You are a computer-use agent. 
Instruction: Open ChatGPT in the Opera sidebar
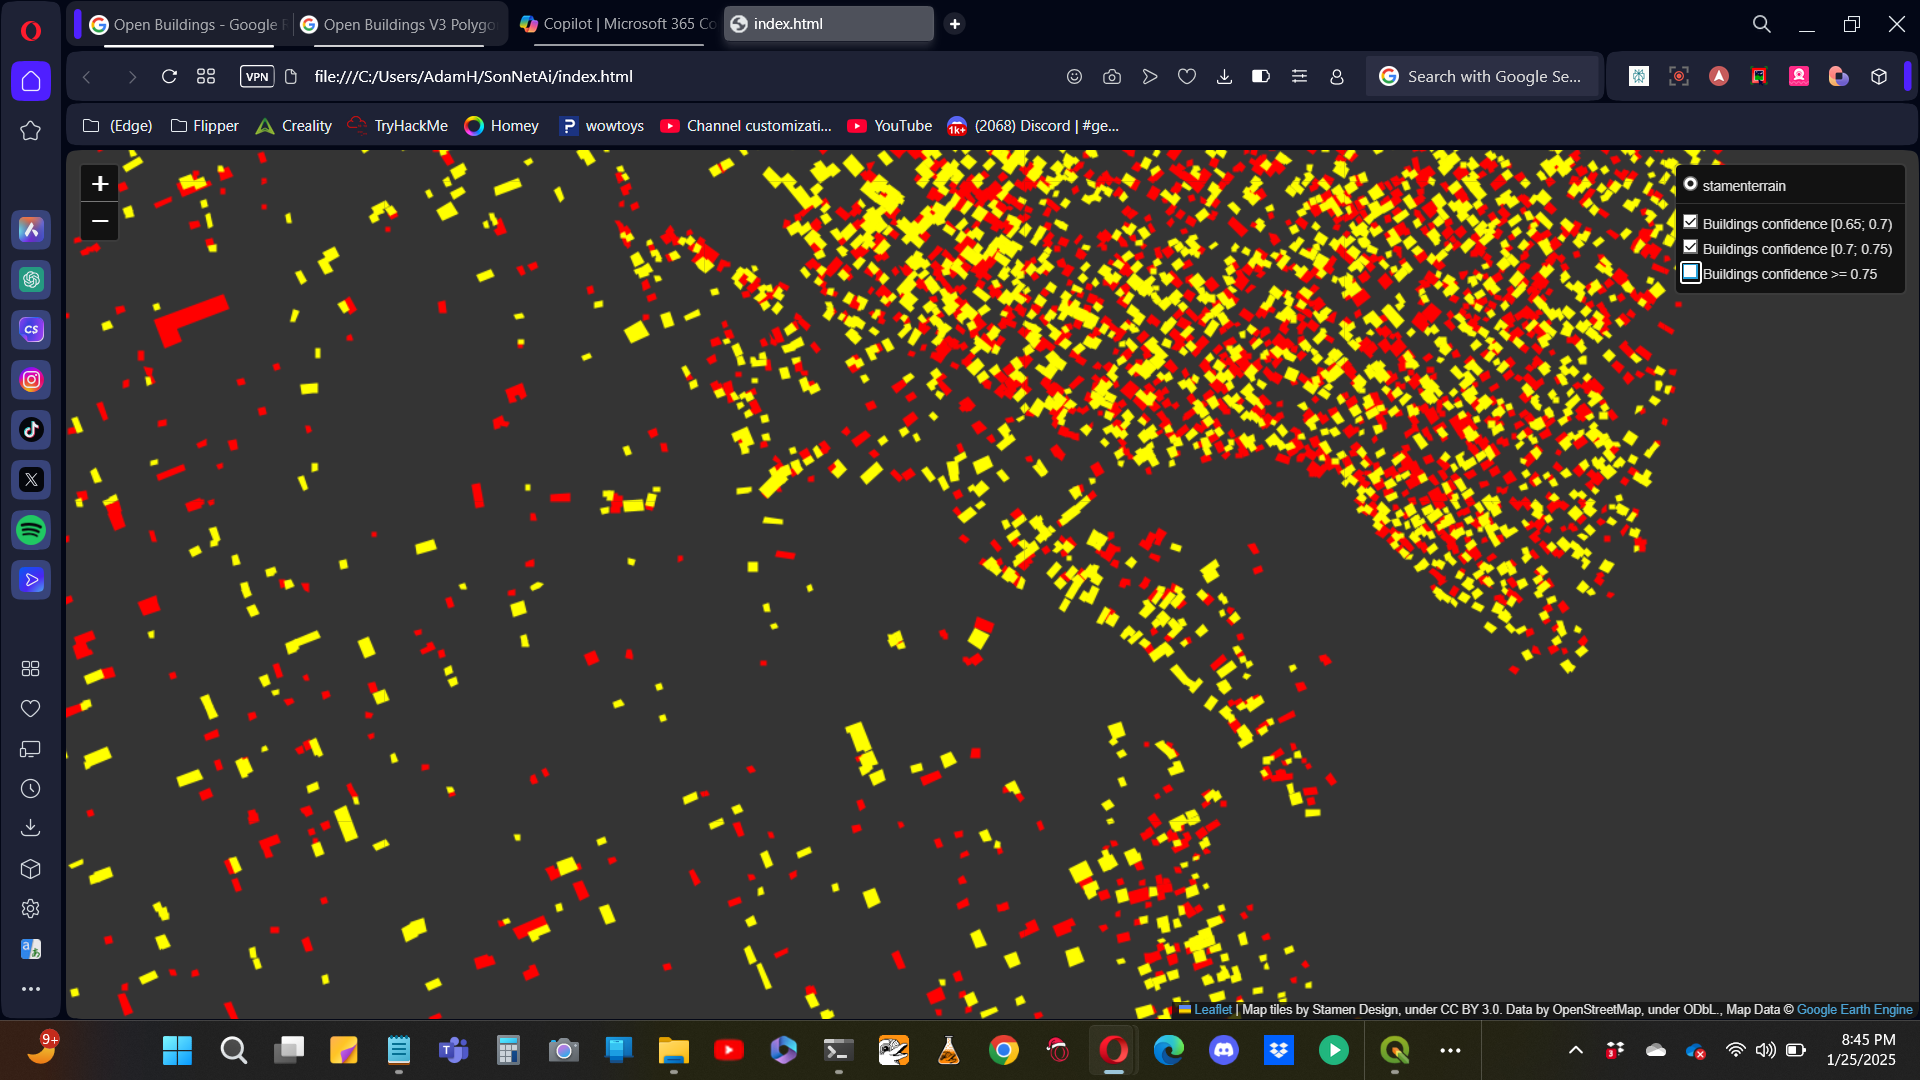click(x=31, y=280)
